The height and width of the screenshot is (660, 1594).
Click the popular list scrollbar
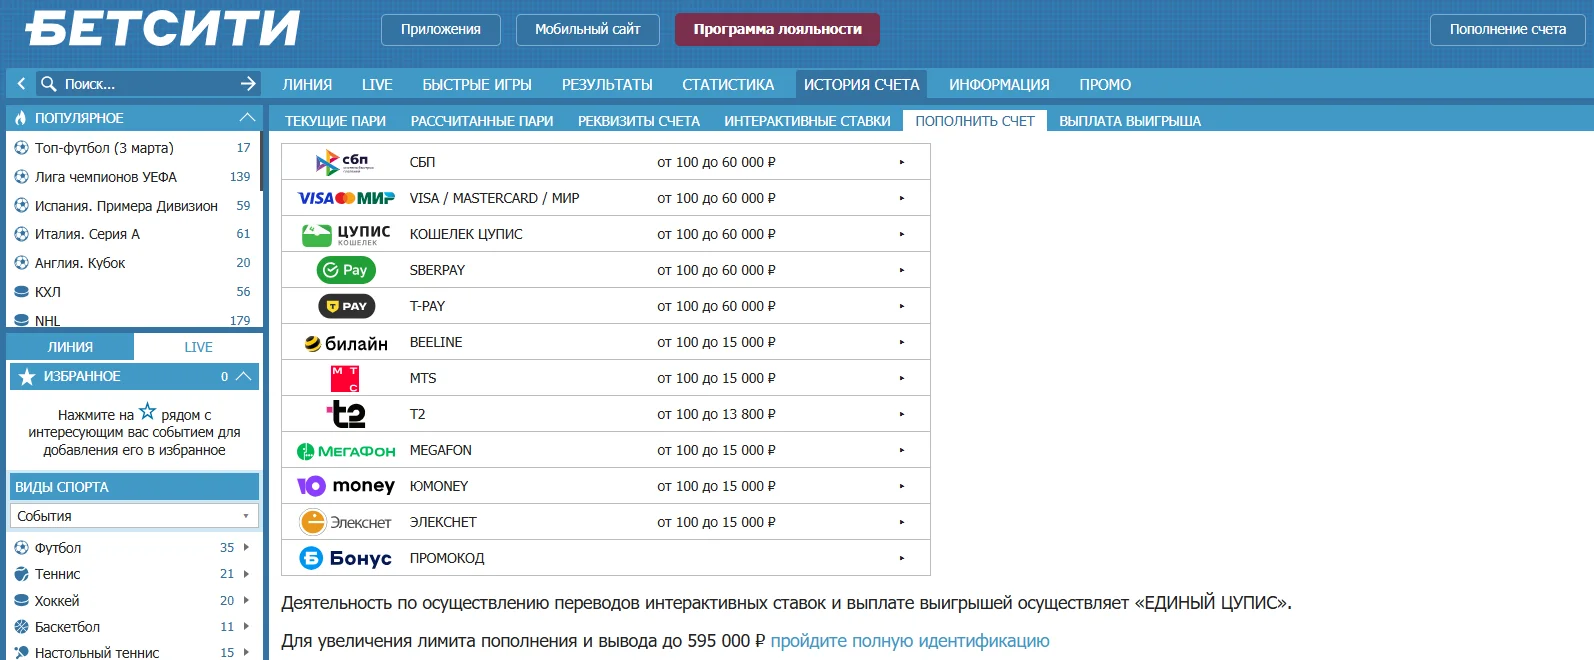[x=261, y=160]
